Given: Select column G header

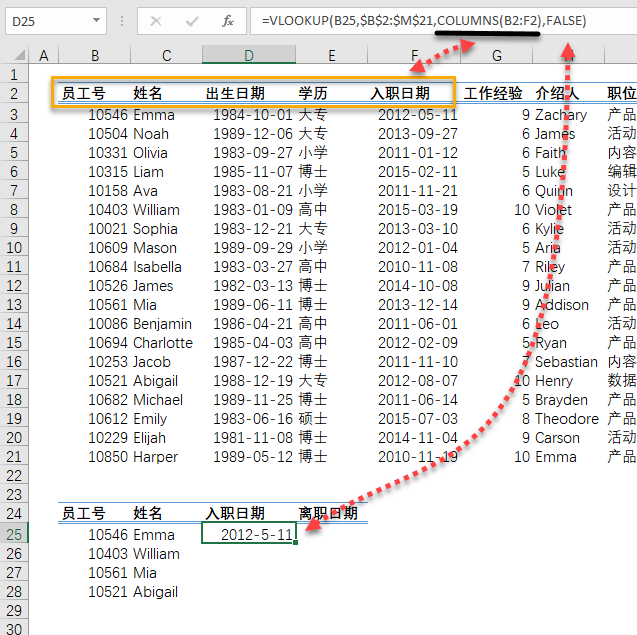Looking at the screenshot, I should pos(496,55).
